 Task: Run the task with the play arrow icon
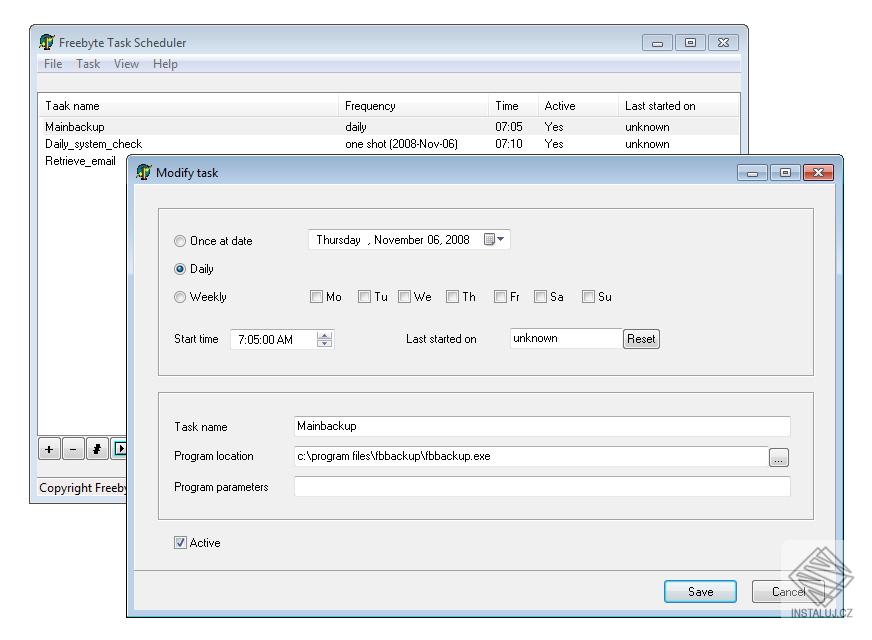[119, 448]
